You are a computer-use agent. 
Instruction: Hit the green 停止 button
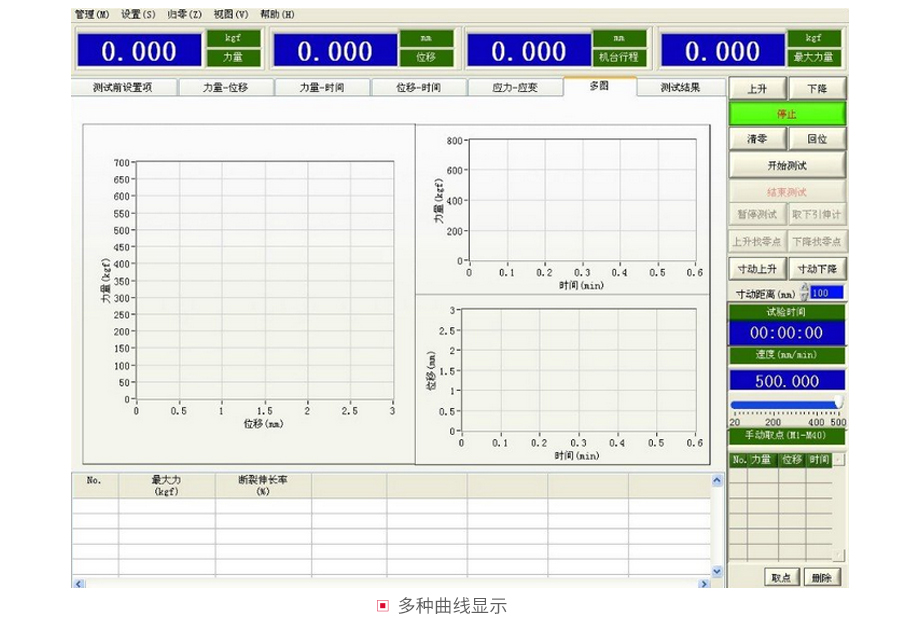click(787, 114)
